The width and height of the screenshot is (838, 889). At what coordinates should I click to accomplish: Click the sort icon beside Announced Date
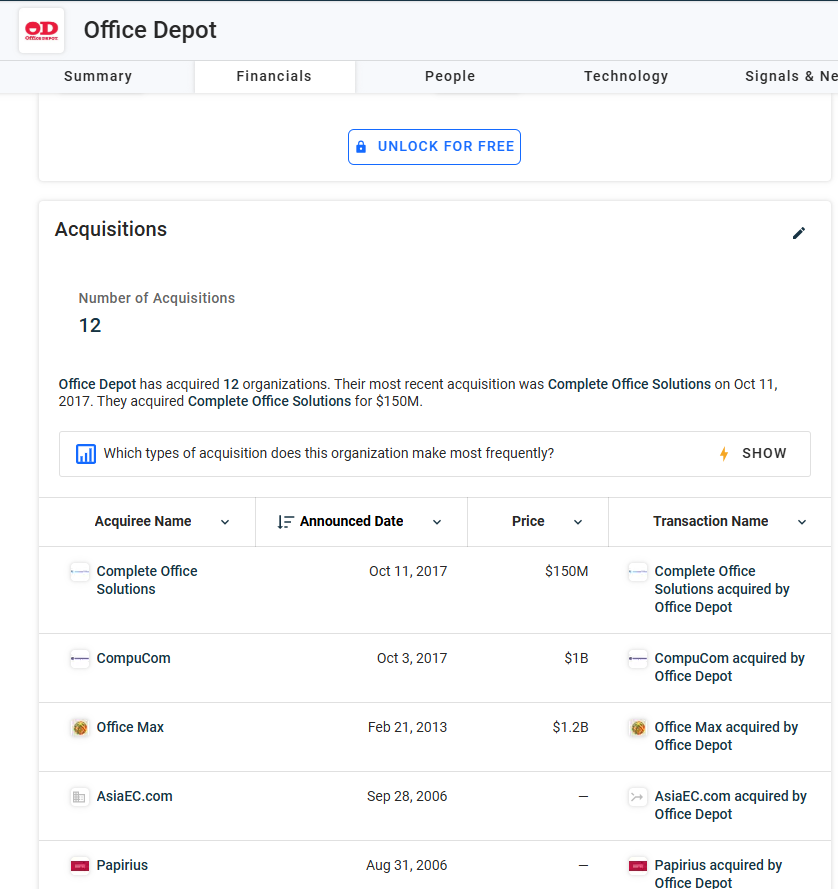[x=285, y=522]
